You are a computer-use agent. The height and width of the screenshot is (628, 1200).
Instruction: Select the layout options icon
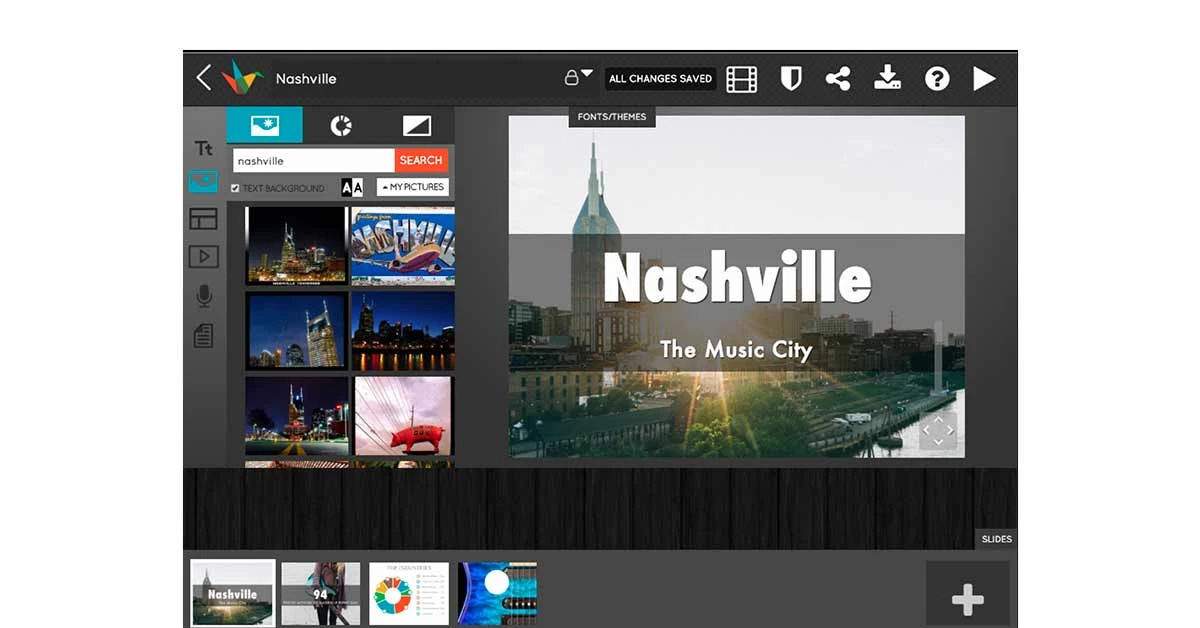pyautogui.click(x=205, y=219)
